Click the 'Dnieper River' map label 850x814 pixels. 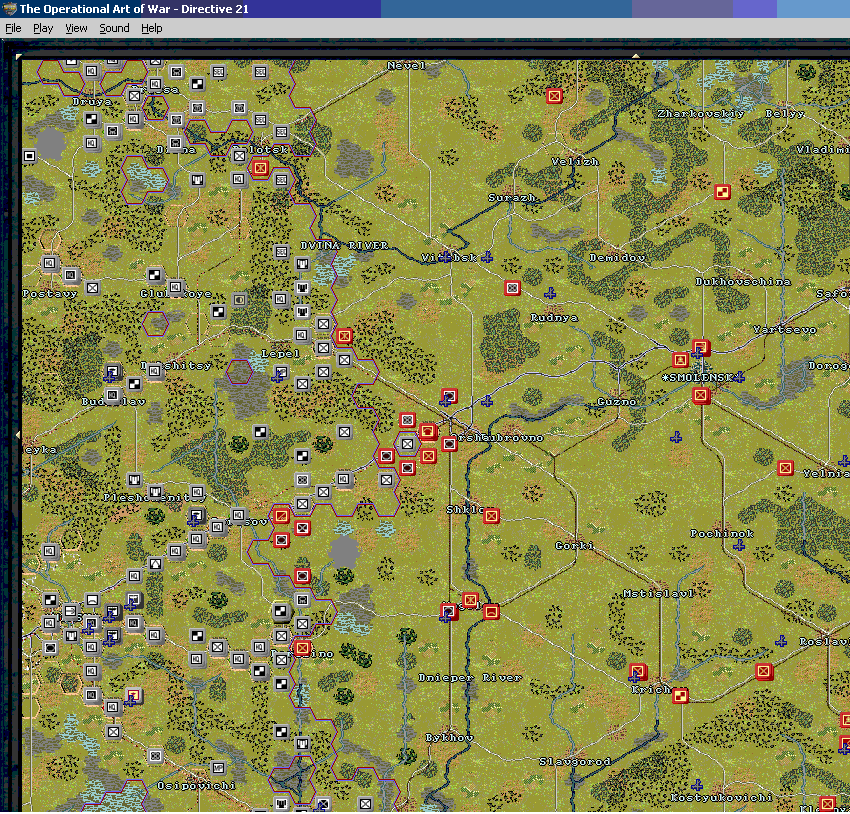click(x=470, y=677)
